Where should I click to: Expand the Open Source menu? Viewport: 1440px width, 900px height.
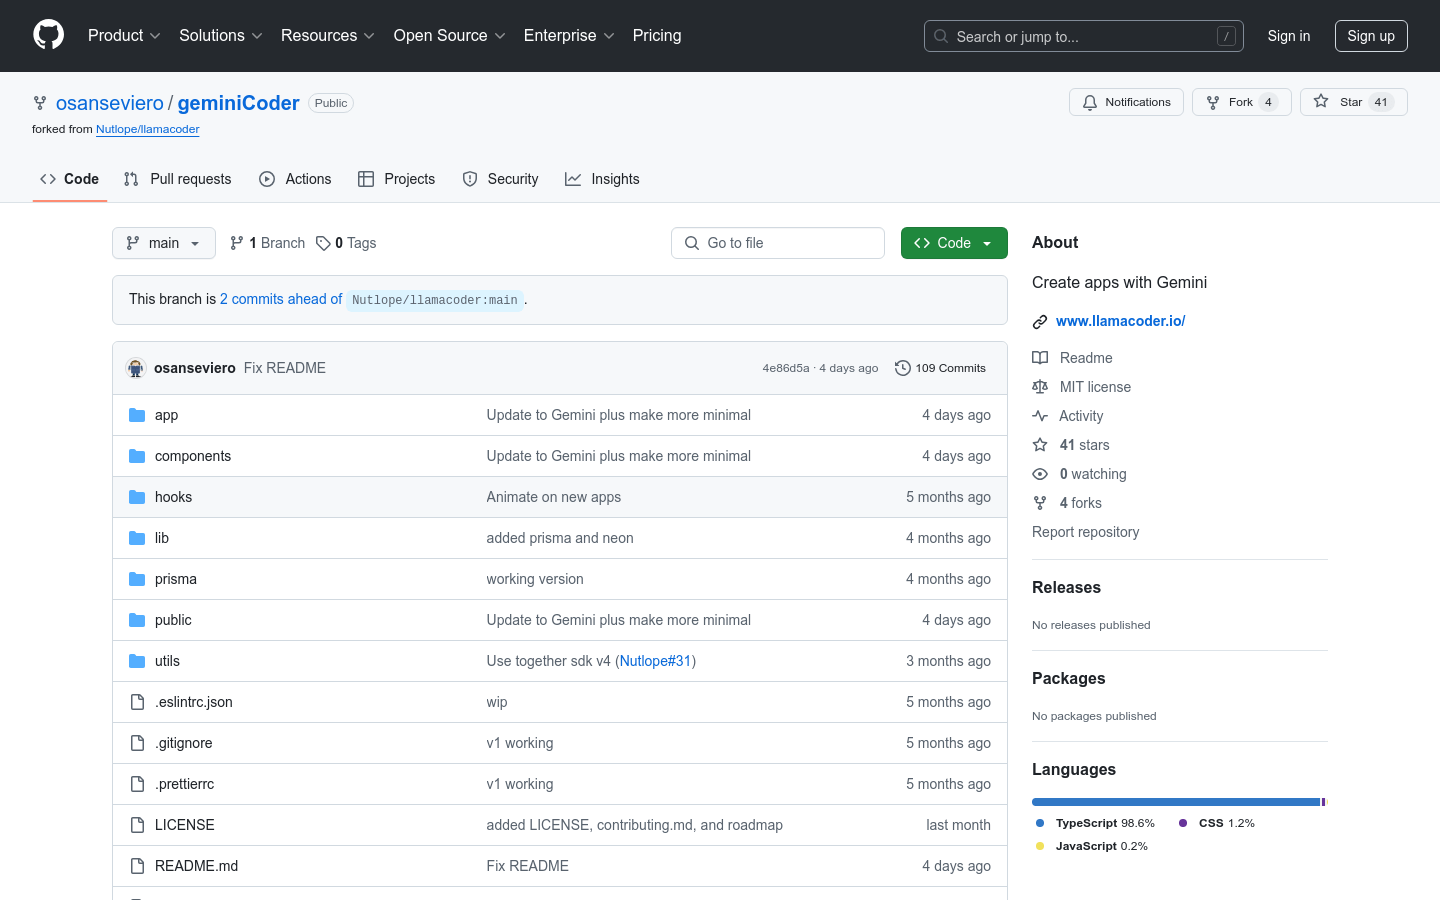click(x=450, y=35)
